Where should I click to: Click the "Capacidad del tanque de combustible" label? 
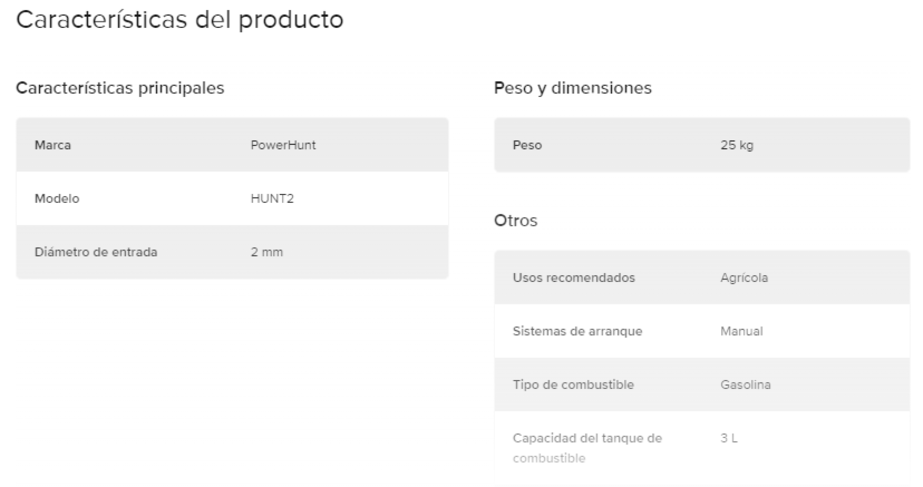point(586,447)
